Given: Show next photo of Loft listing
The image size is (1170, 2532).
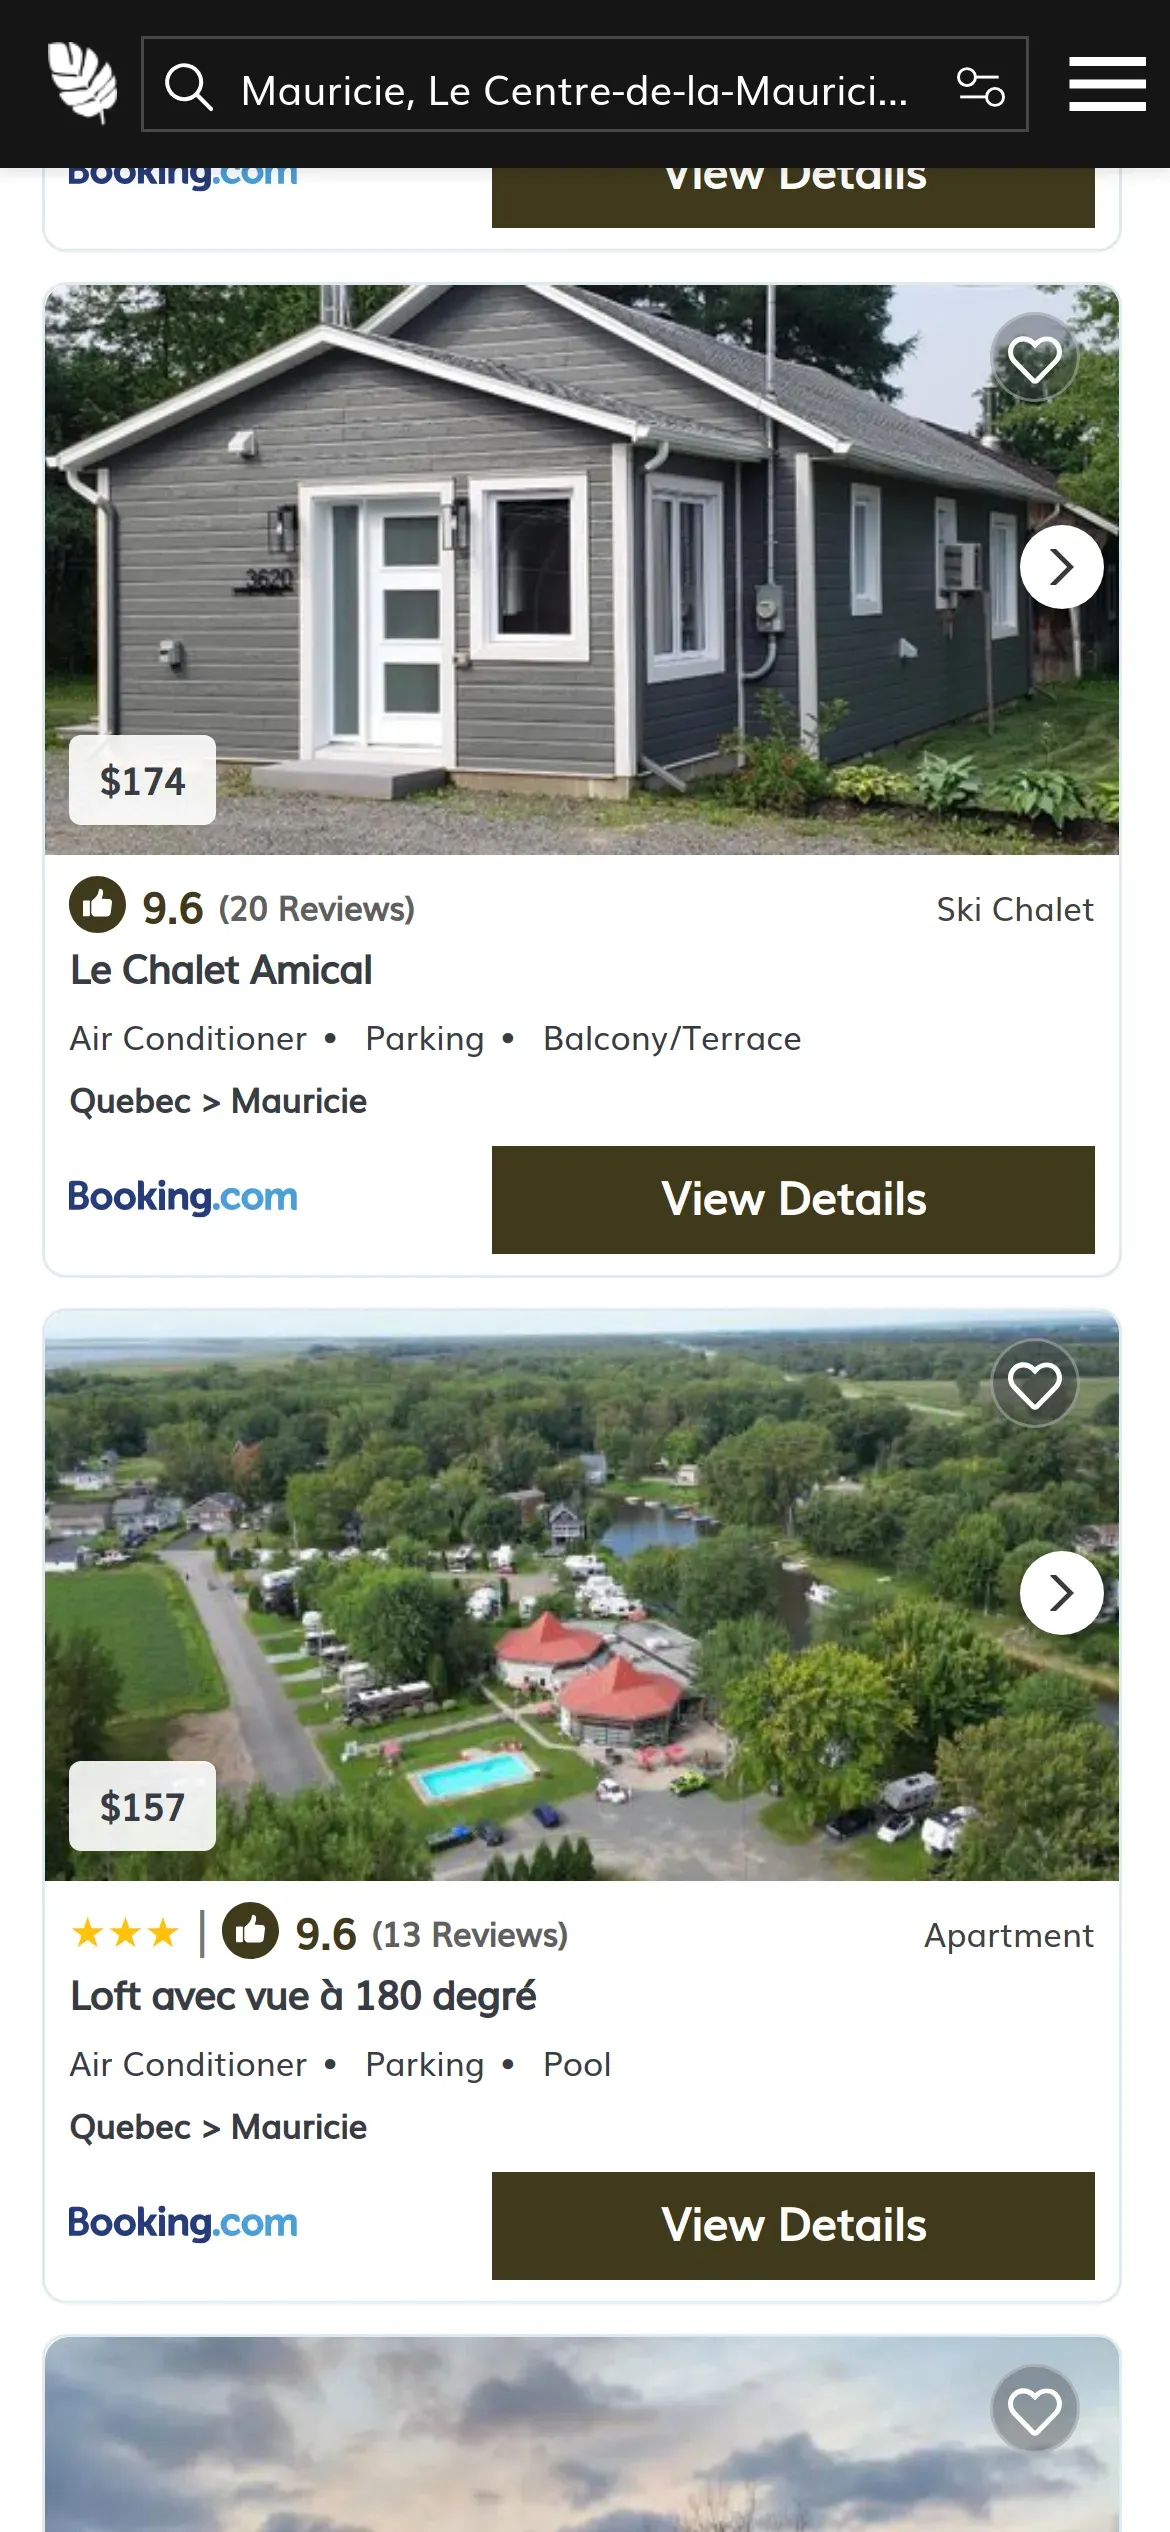Looking at the screenshot, I should pos(1061,1593).
